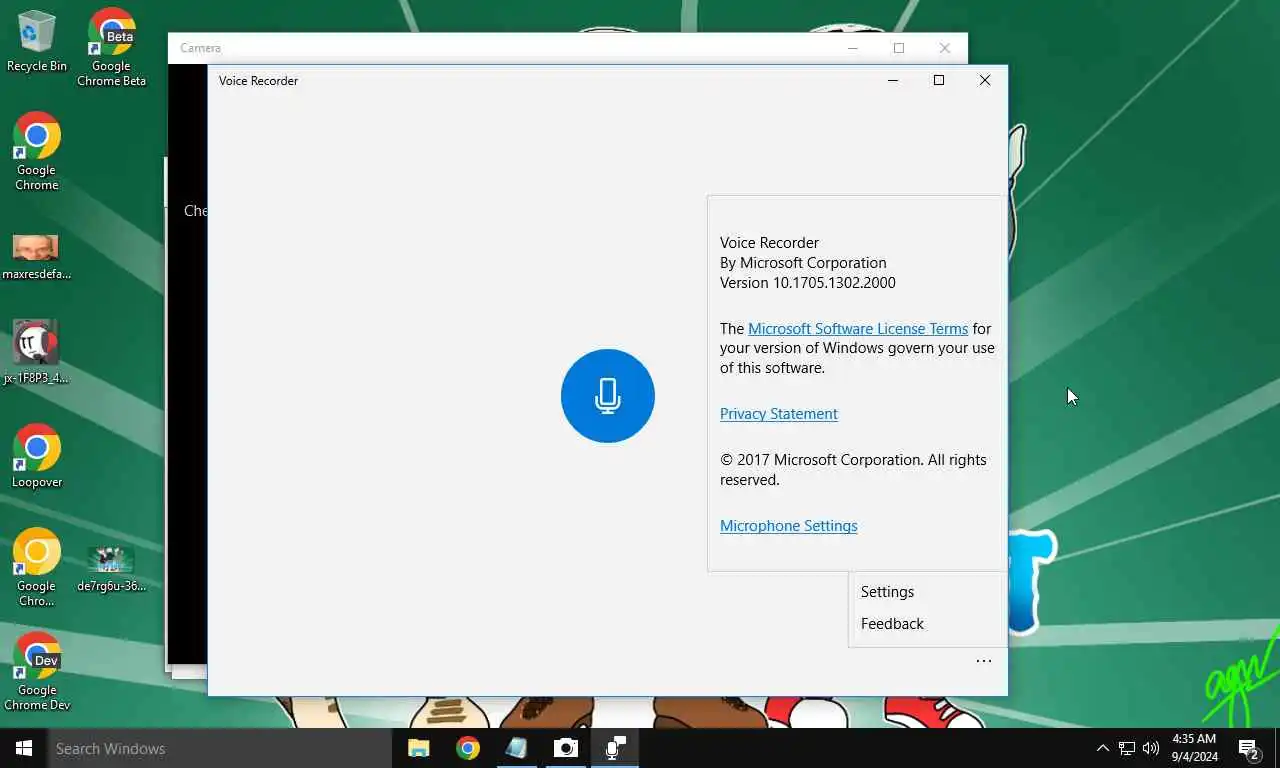Open the notepad-like app on the taskbar
1280x768 pixels.
tap(517, 748)
